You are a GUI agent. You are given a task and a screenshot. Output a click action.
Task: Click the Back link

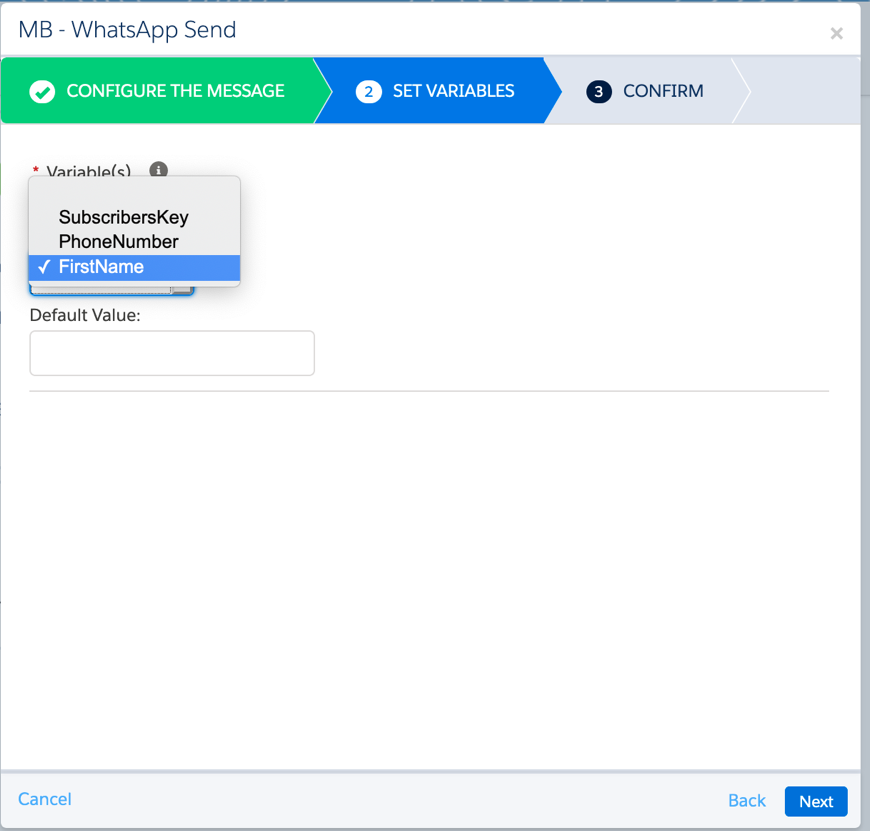point(746,801)
